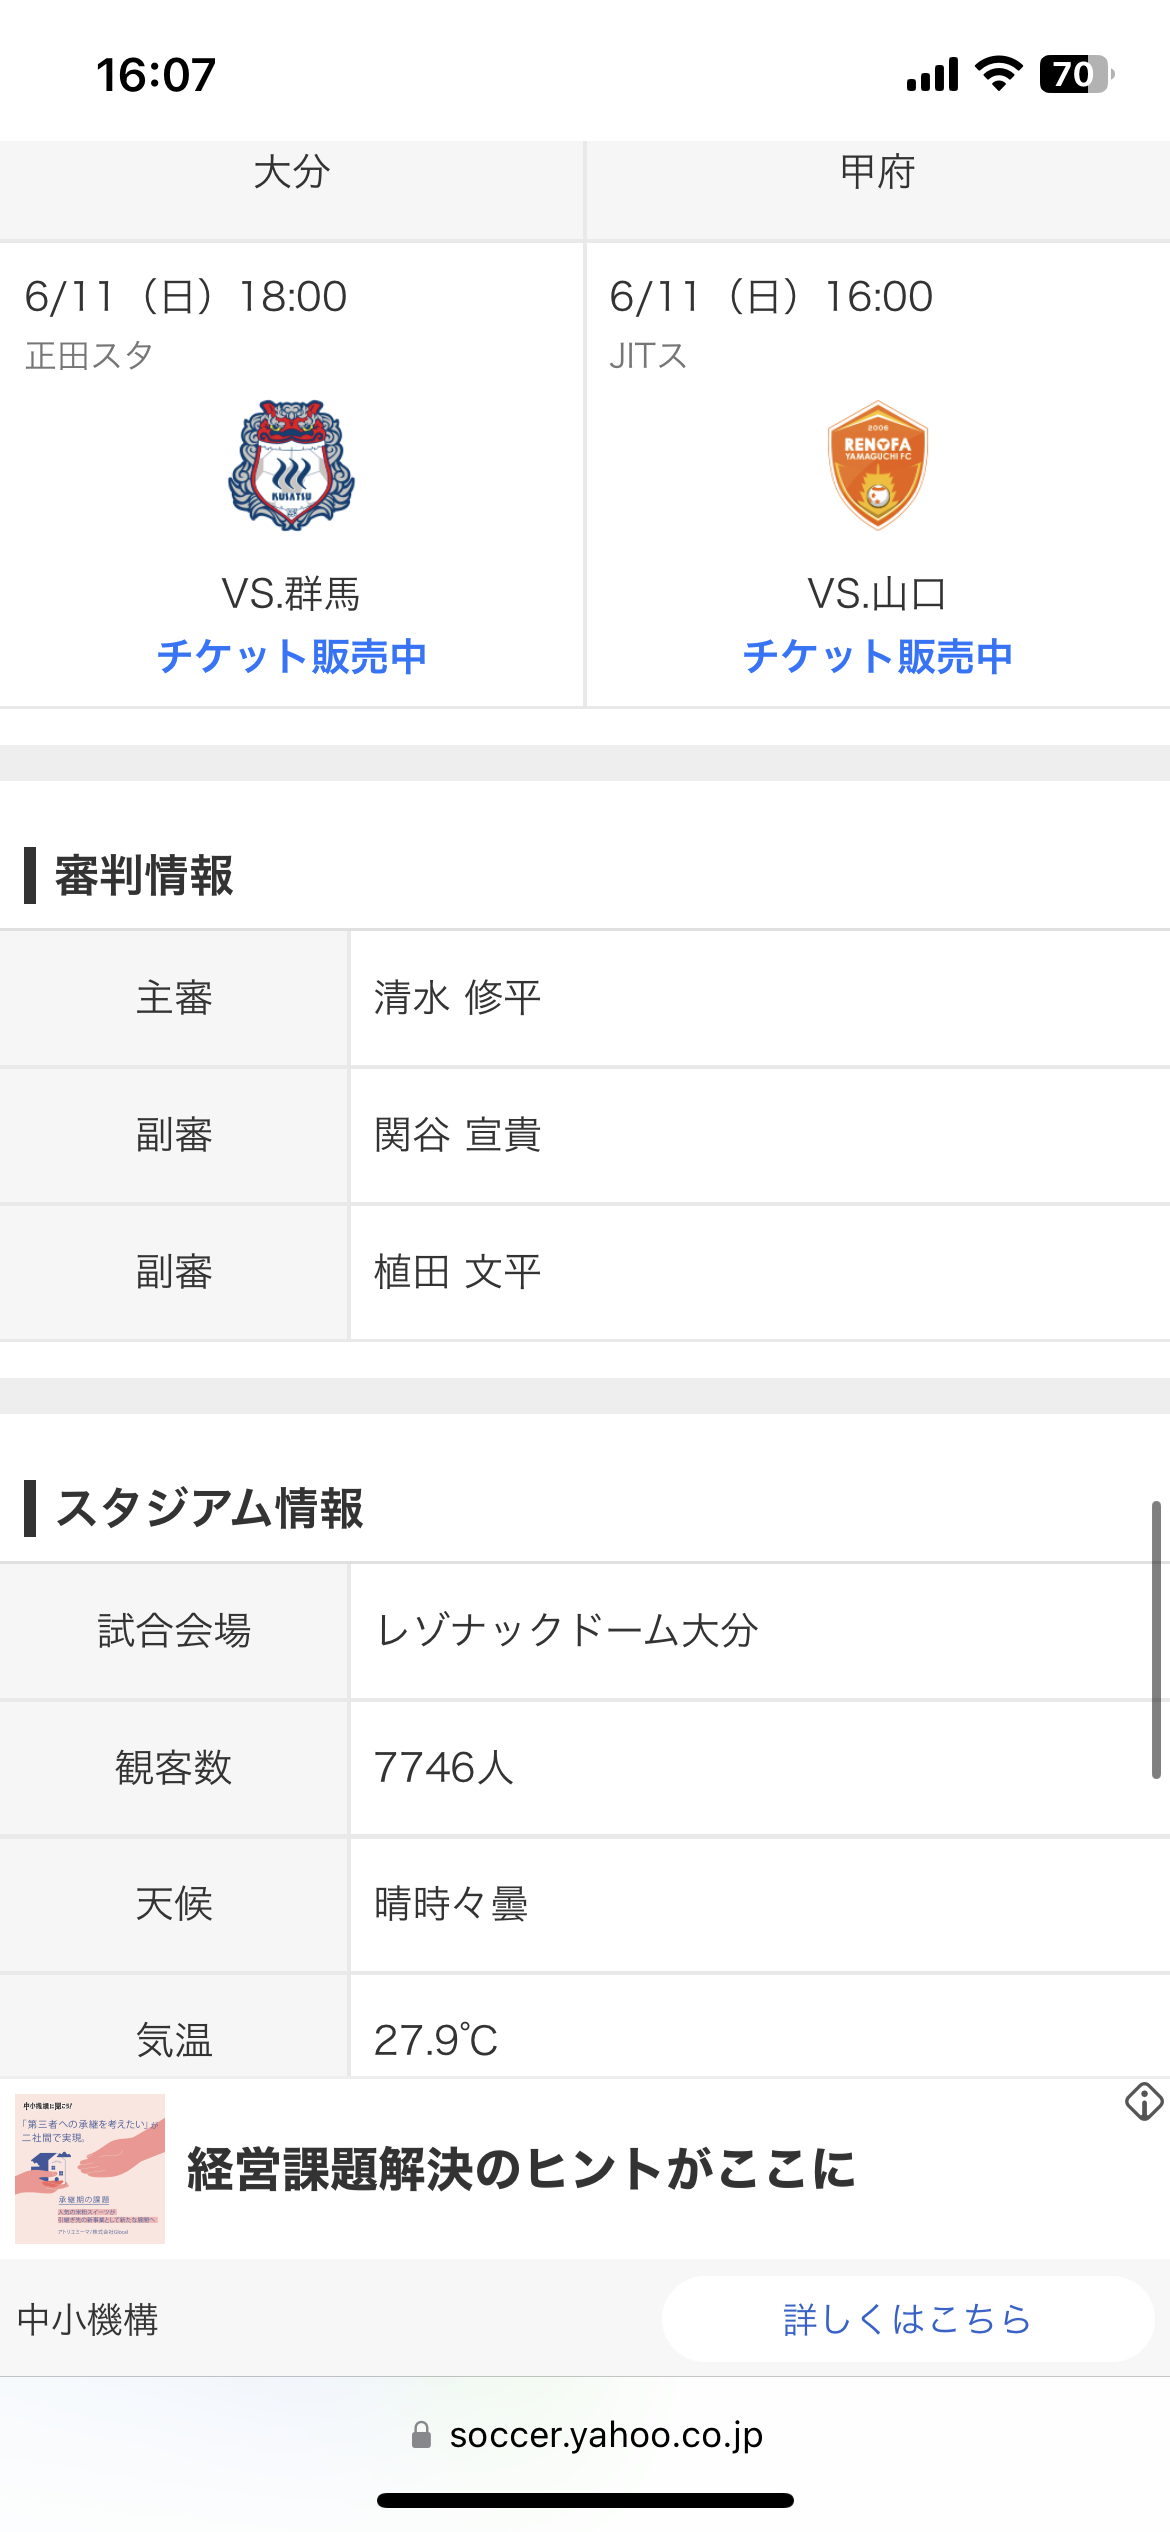1170x2532 pixels.
Task: Open the ad info icon
Action: pos(1144,2101)
